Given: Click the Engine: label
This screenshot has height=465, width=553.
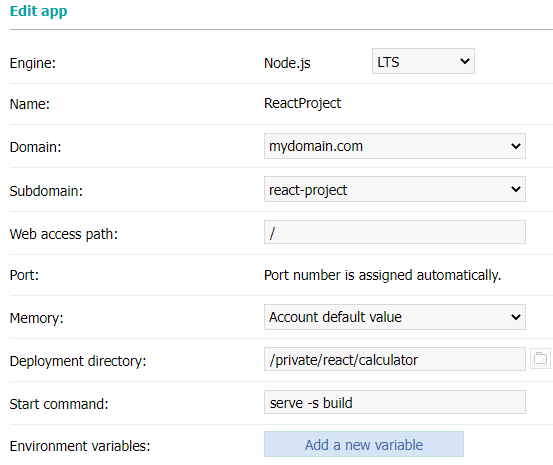Looking at the screenshot, I should (33, 64).
